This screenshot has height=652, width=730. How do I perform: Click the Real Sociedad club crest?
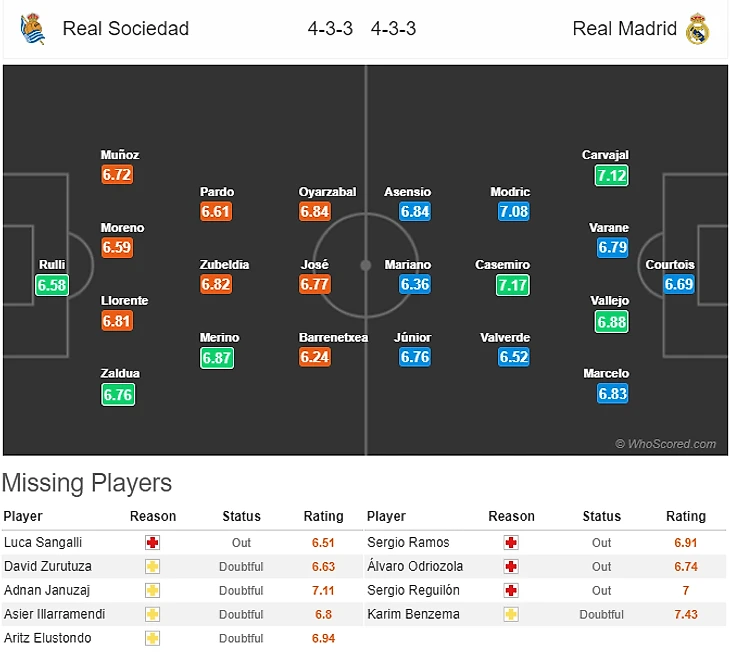tap(32, 29)
